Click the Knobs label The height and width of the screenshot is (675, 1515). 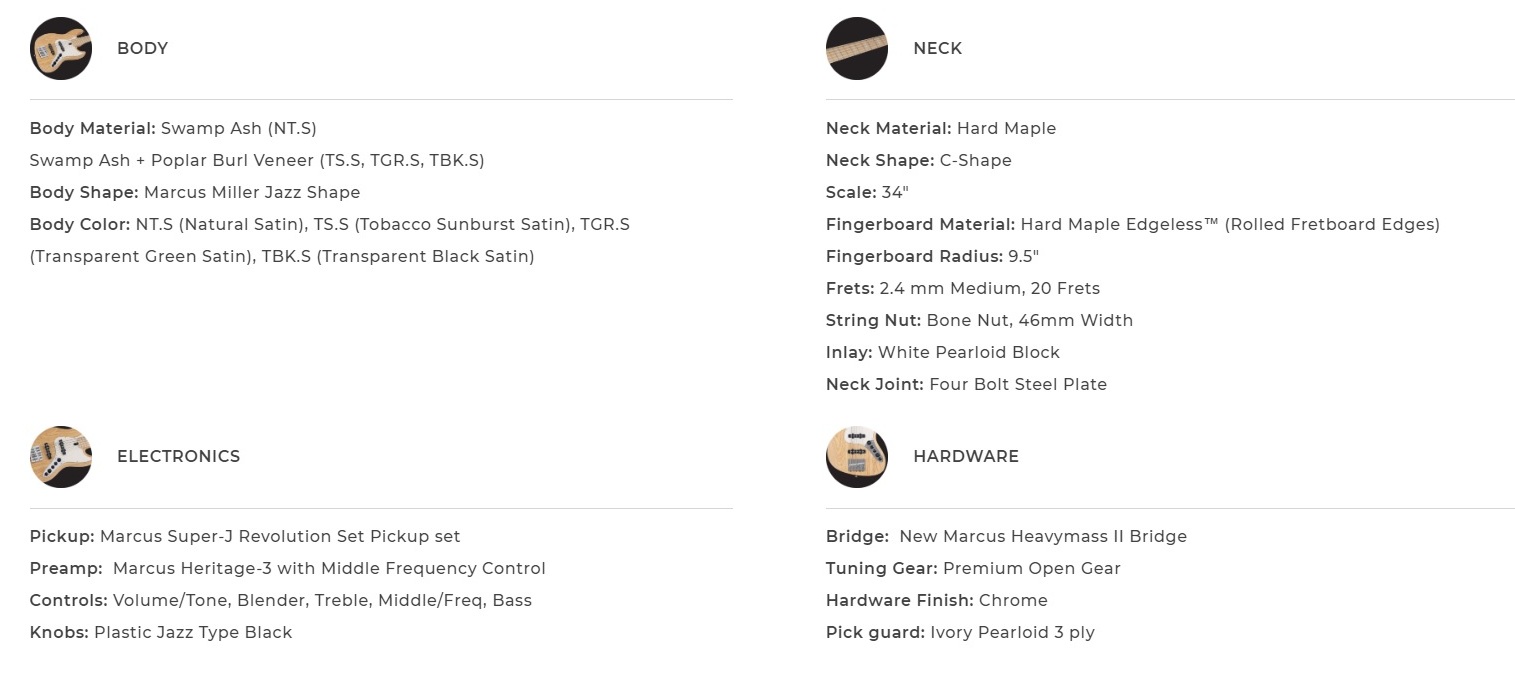(x=59, y=632)
